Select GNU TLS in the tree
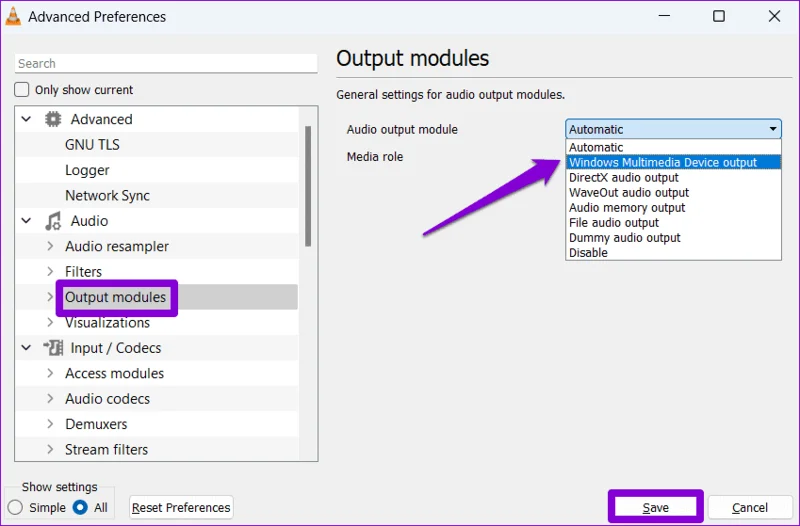800x526 pixels. pyautogui.click(x=92, y=145)
